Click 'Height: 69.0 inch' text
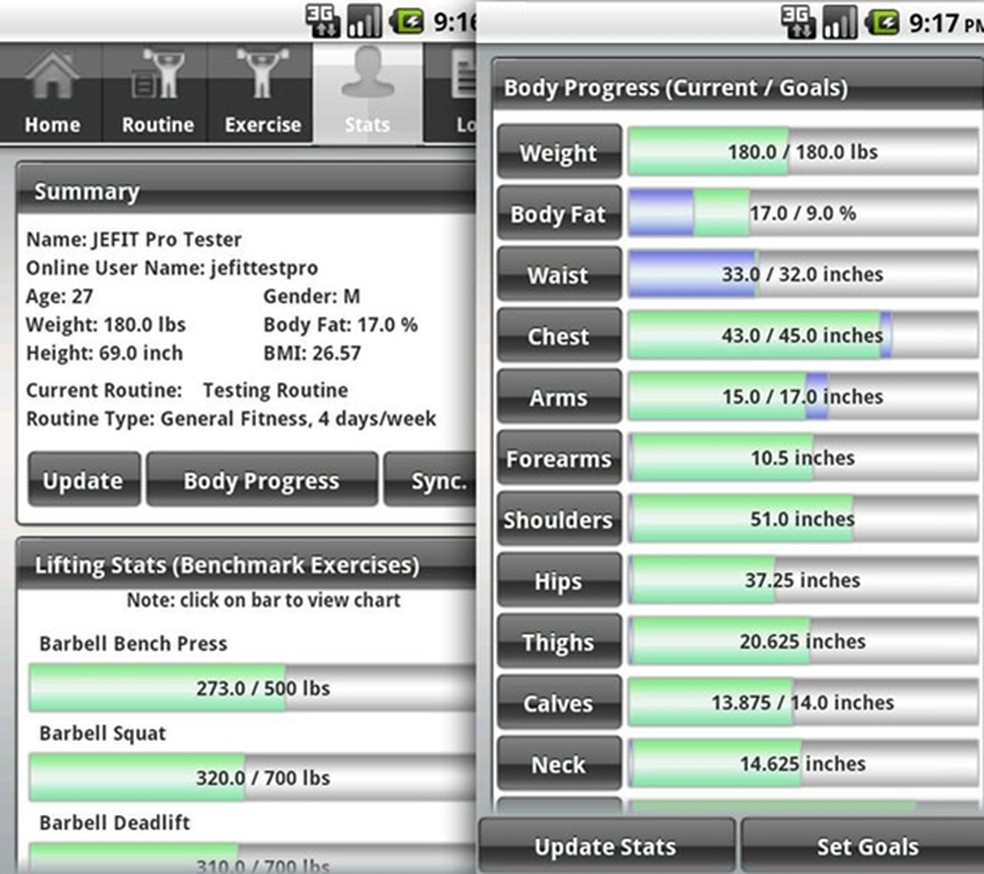Viewport: 984px width, 874px height. point(104,353)
